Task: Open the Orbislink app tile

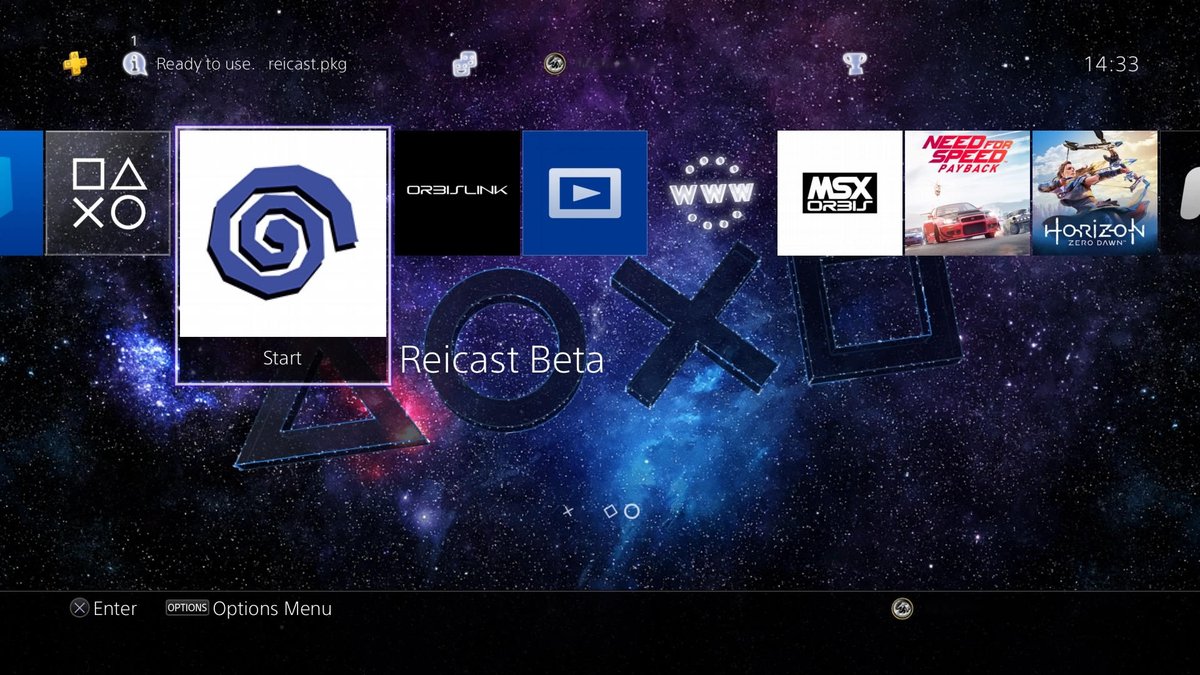Action: click(x=457, y=193)
